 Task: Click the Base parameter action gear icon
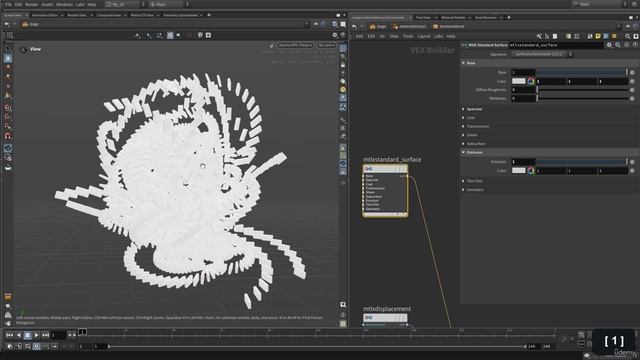tap(632, 72)
